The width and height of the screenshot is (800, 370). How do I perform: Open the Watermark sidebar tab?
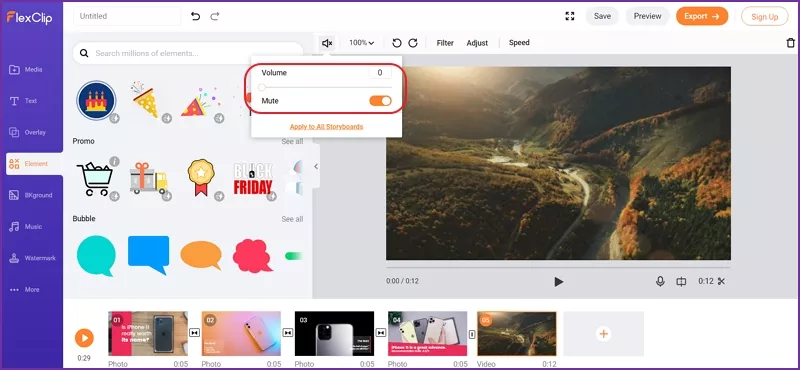32,258
